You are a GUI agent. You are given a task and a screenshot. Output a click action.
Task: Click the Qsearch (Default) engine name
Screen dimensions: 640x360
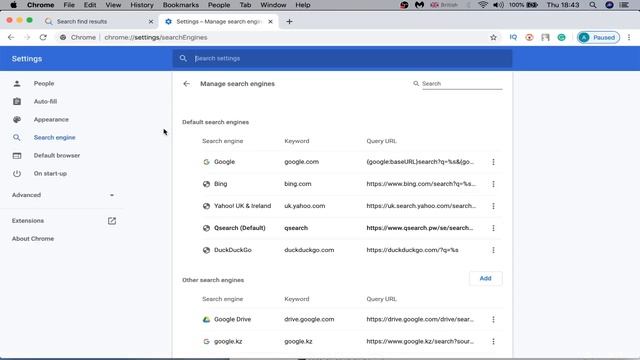click(x=240, y=228)
